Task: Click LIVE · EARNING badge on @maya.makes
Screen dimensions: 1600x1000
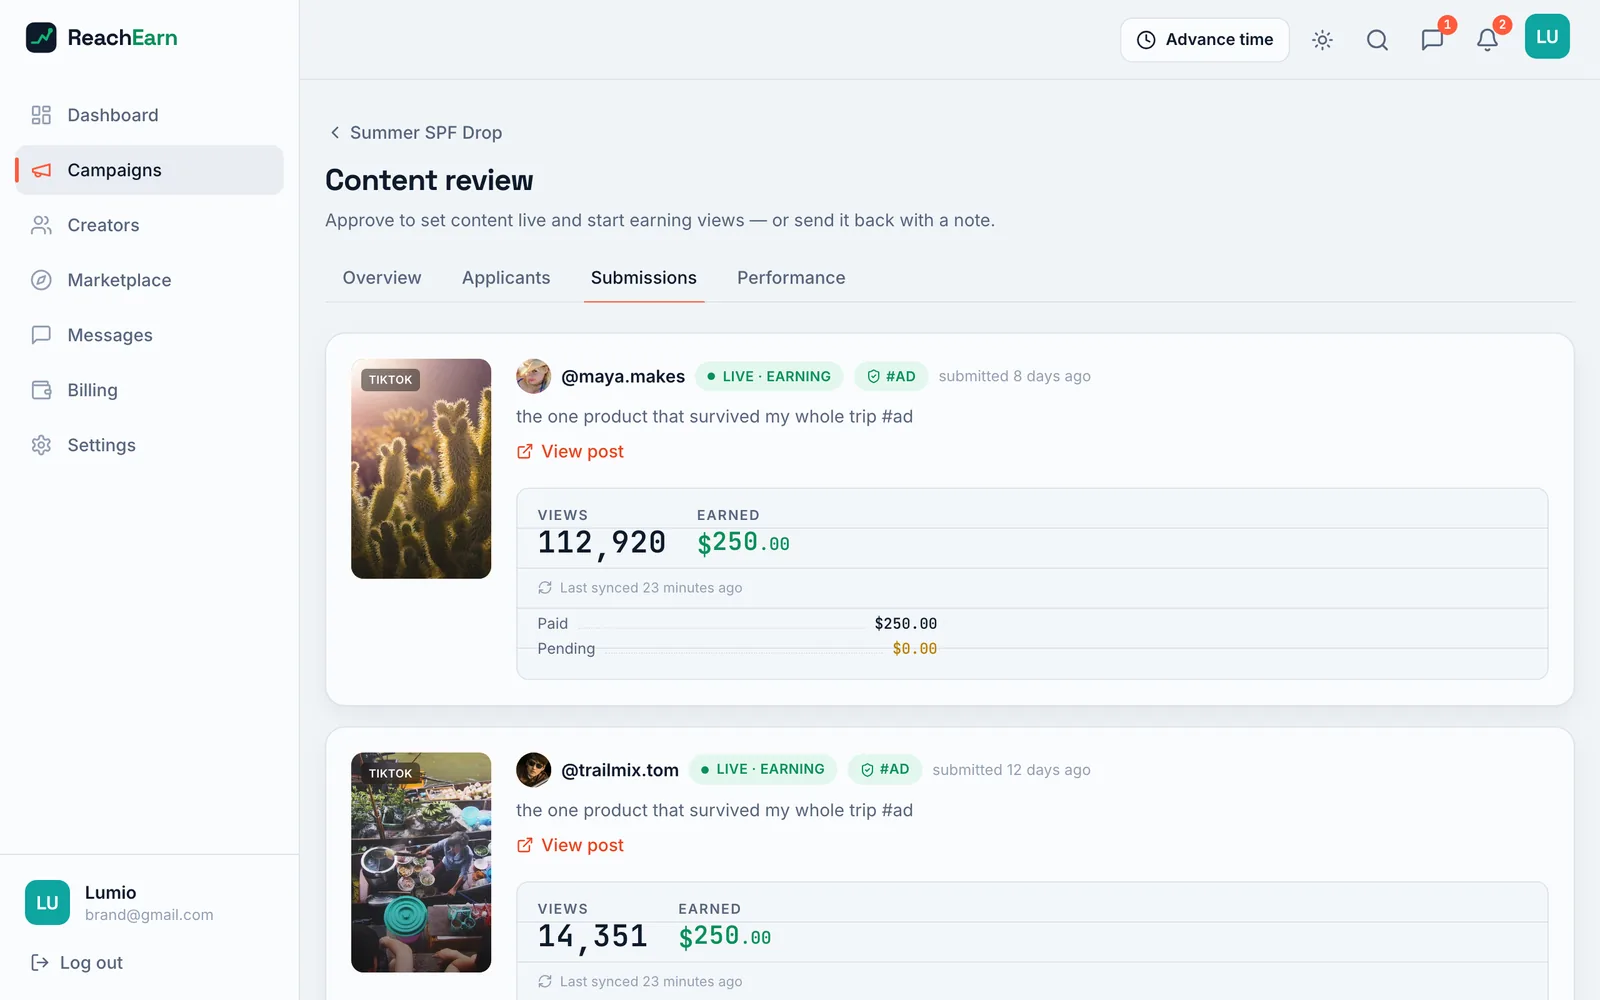Action: [x=769, y=376]
